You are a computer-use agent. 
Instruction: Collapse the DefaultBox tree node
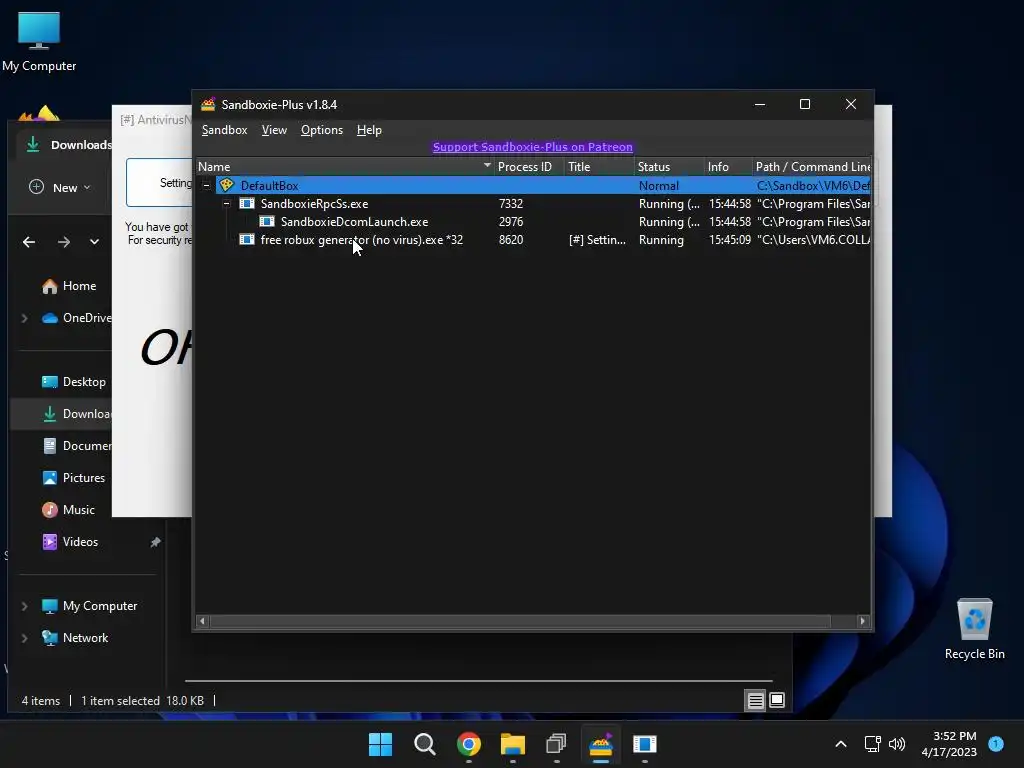206,185
